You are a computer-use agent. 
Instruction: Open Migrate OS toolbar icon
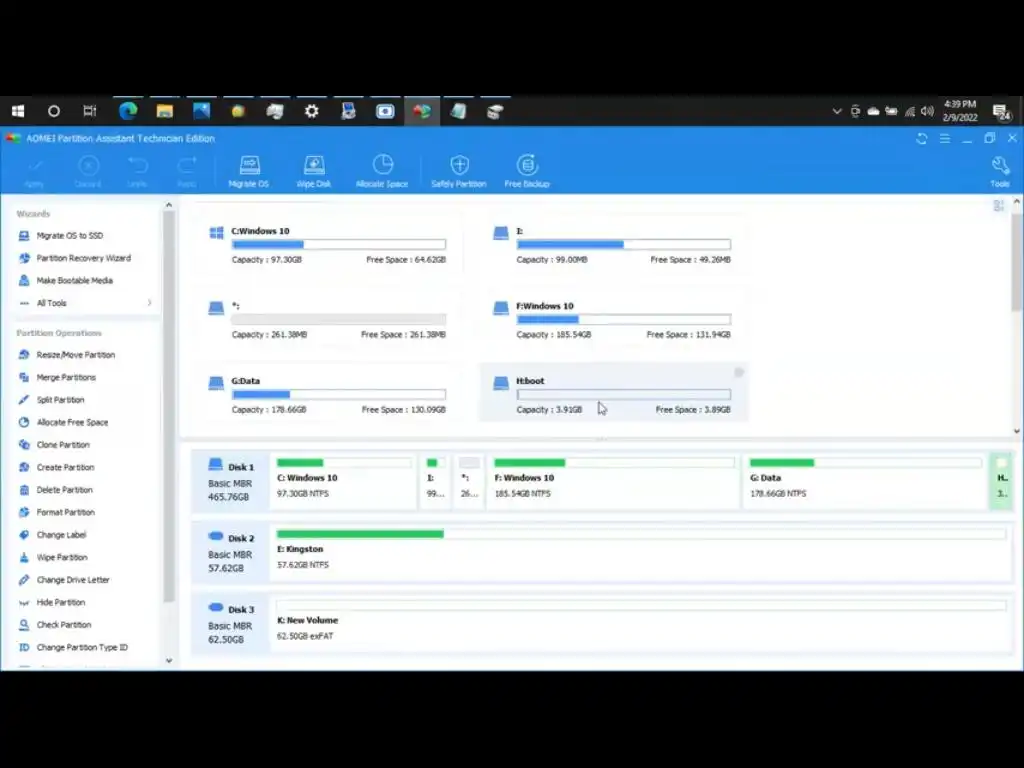tap(249, 171)
